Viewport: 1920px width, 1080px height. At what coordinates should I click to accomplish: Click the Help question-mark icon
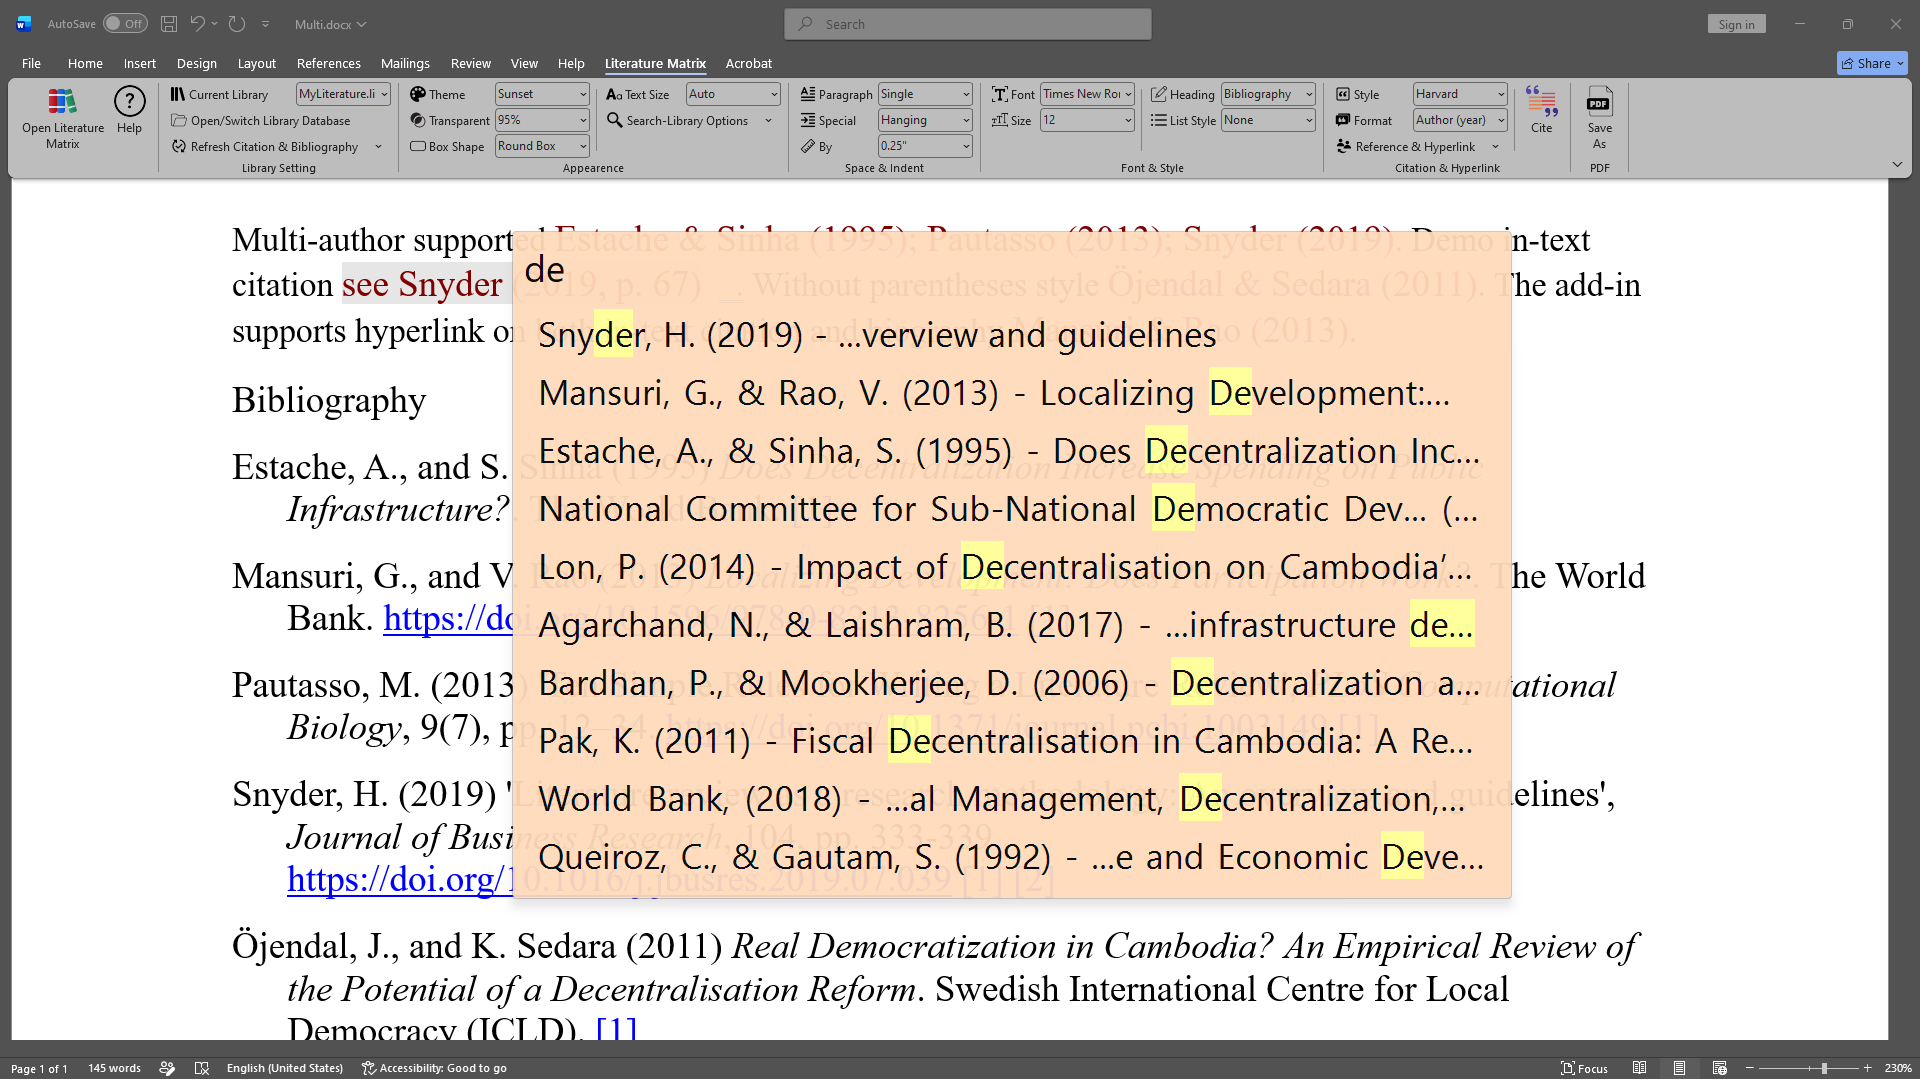tap(129, 101)
